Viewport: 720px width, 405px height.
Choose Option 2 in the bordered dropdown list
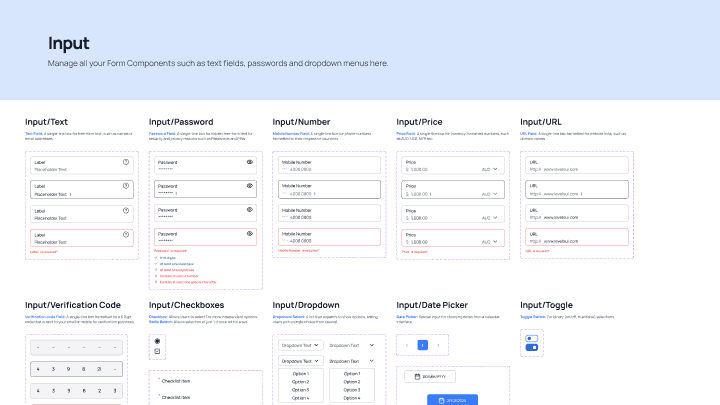[301, 382]
